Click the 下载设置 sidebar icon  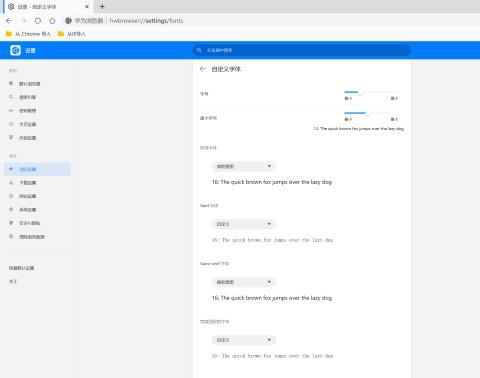tap(11, 183)
